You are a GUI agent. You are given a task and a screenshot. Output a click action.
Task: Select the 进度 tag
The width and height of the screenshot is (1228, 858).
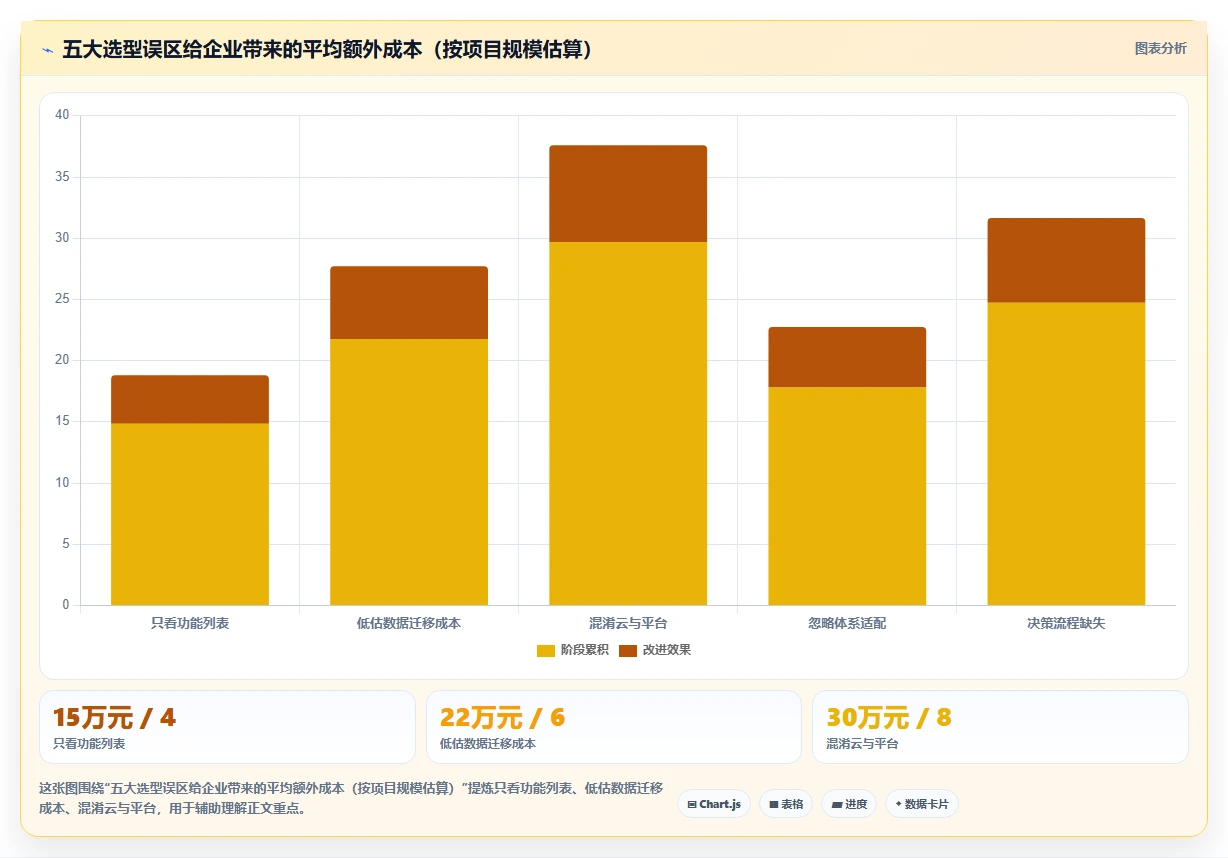(849, 804)
